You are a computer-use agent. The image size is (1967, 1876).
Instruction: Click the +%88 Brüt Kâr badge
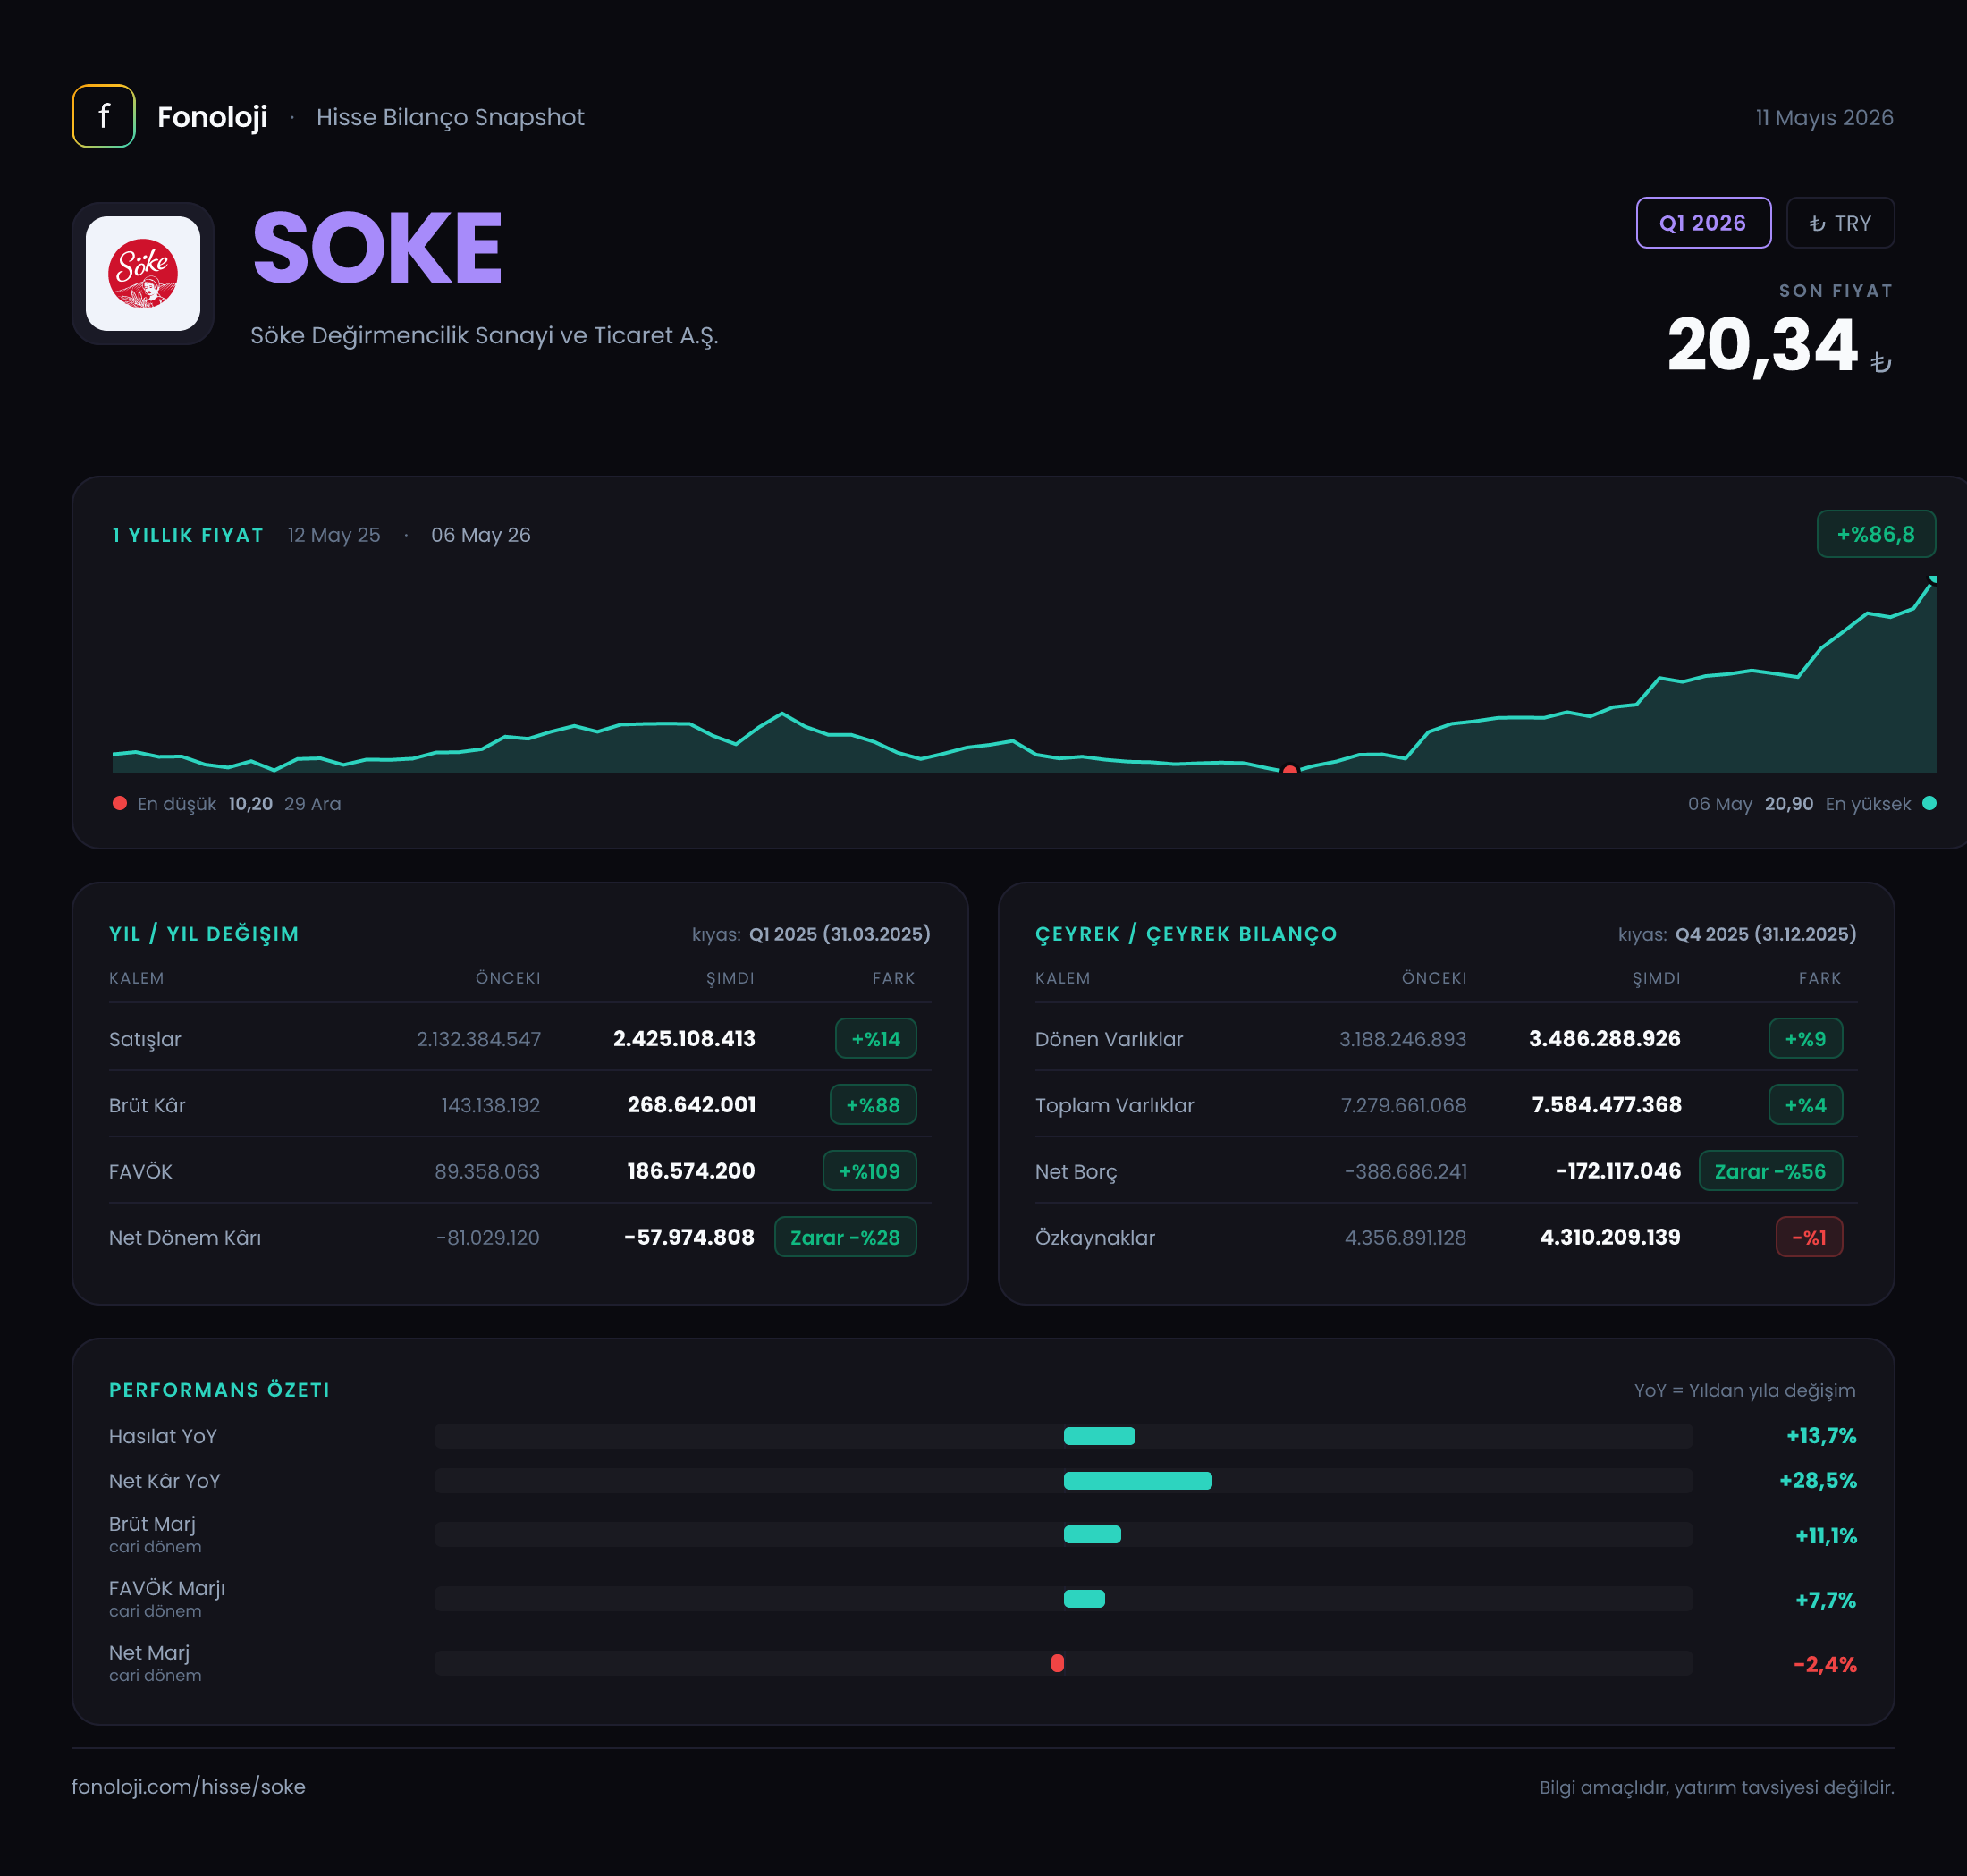(873, 1104)
